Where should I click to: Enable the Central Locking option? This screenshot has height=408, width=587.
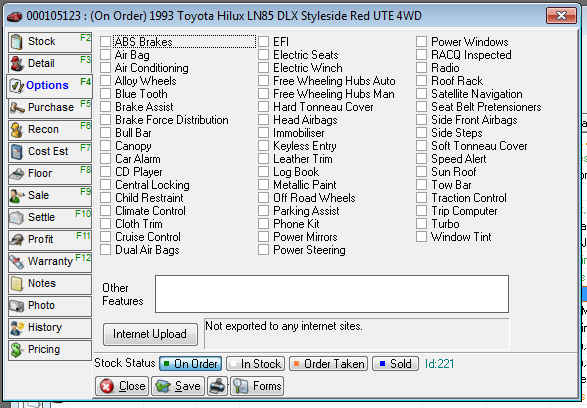coord(106,185)
